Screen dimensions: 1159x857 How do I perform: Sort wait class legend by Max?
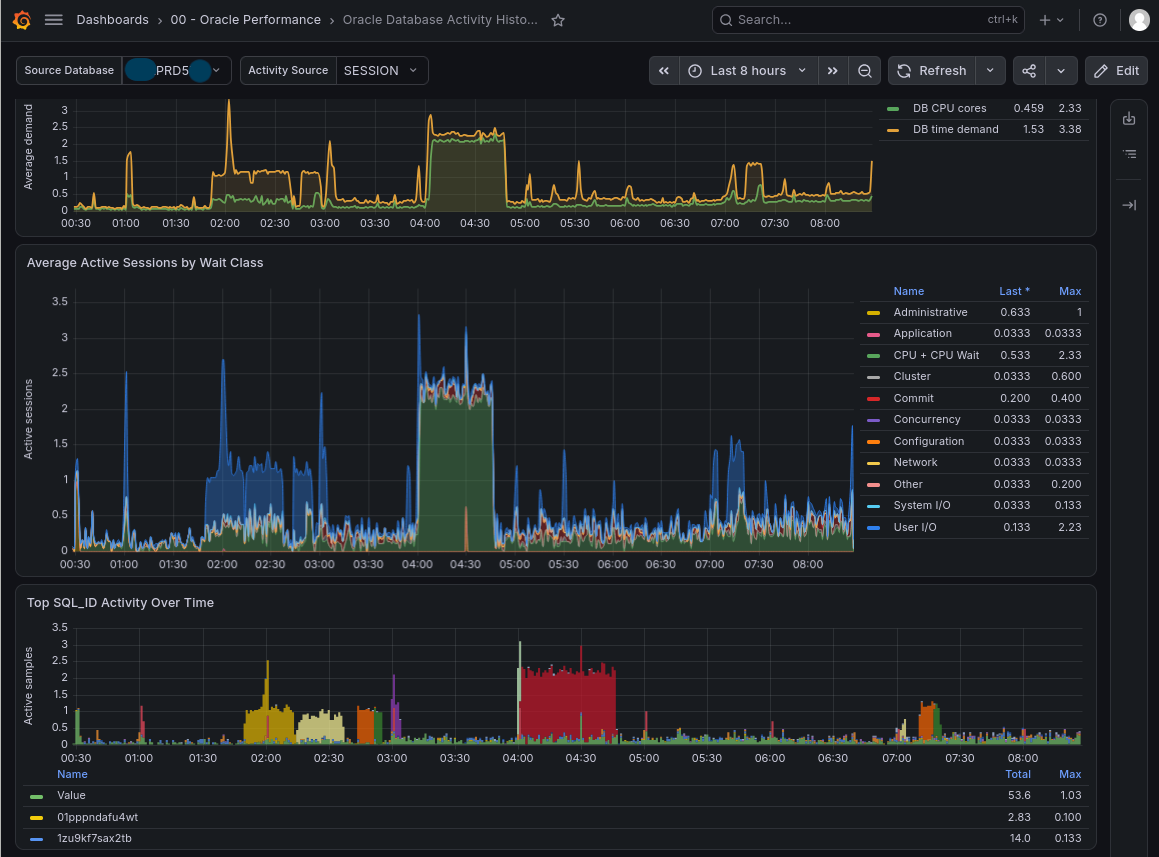[1070, 291]
